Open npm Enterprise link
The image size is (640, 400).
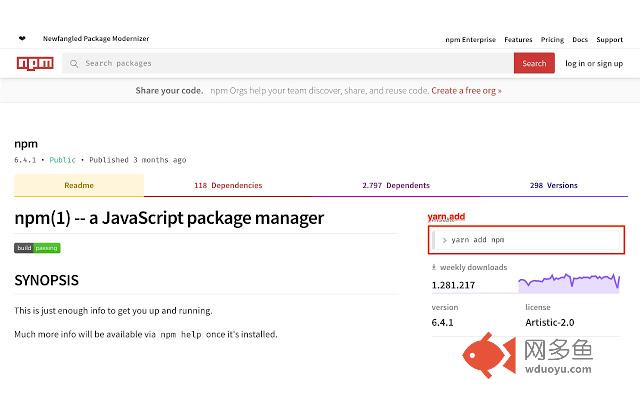coord(470,40)
